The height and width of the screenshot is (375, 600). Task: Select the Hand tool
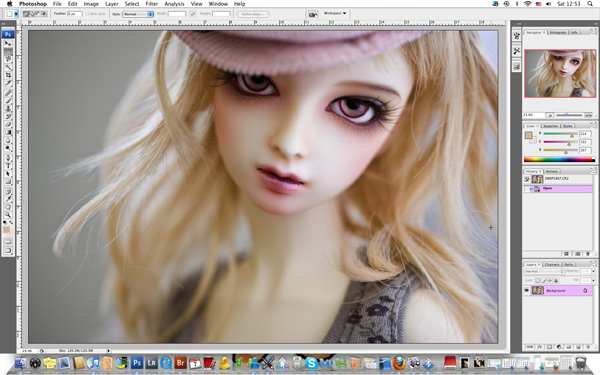pos(8,207)
